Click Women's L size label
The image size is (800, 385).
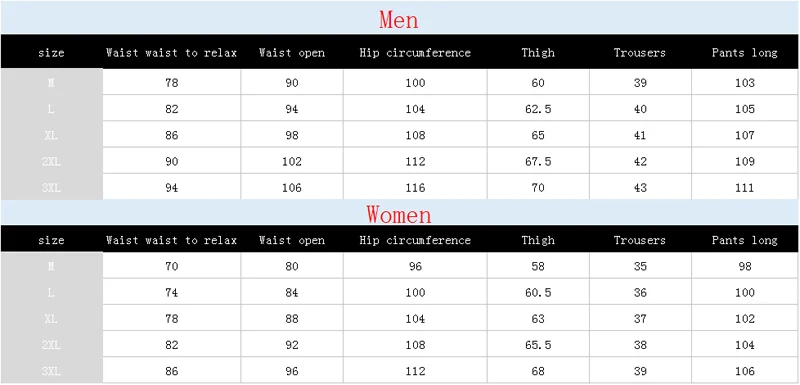click(x=51, y=293)
